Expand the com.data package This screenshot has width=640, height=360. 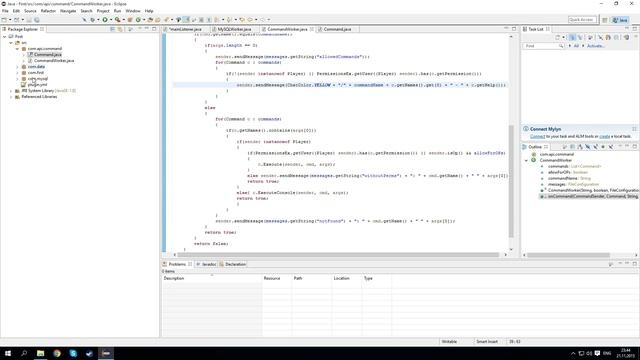click(x=18, y=67)
